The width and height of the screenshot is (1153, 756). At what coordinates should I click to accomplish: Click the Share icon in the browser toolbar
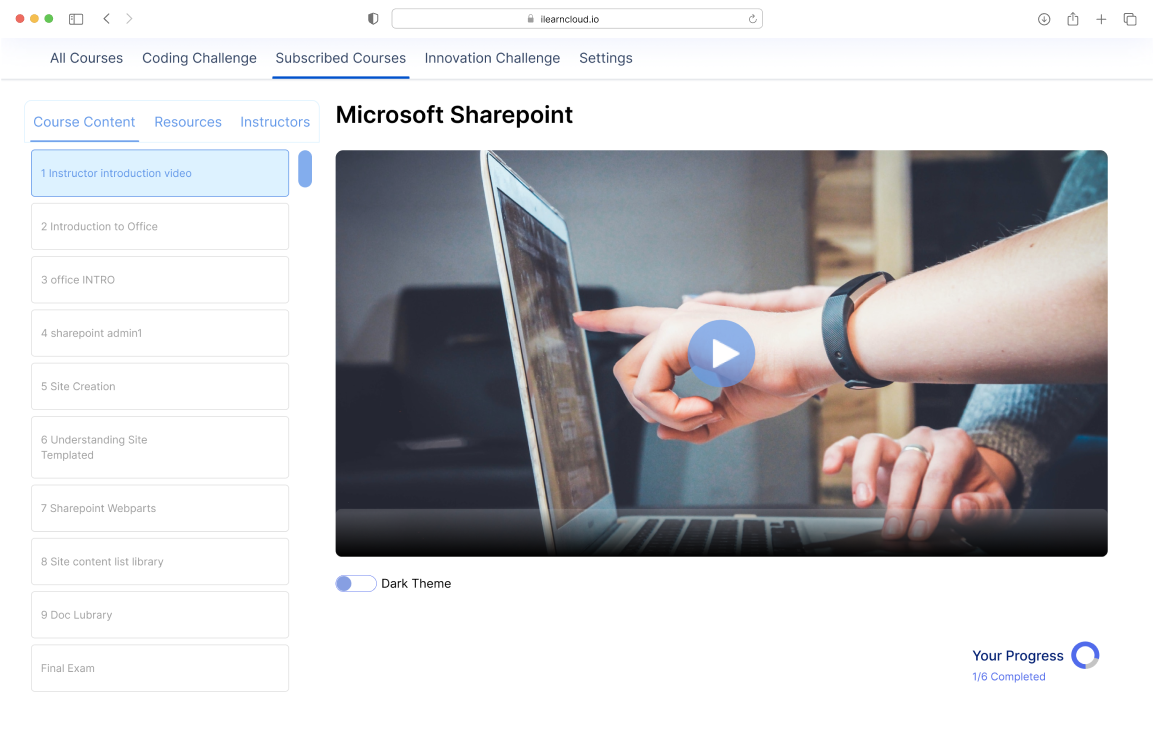(1072, 18)
